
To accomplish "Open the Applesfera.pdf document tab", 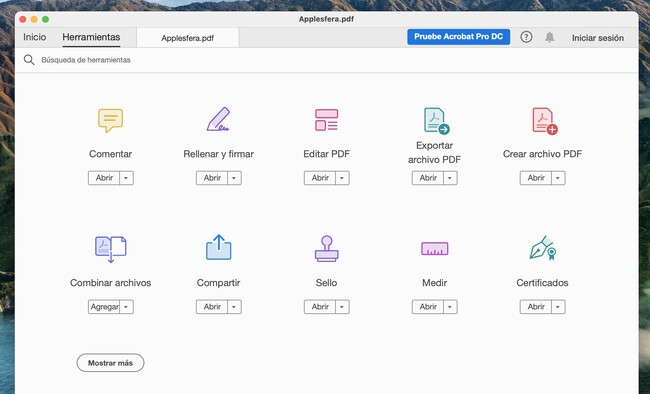I will point(187,38).
